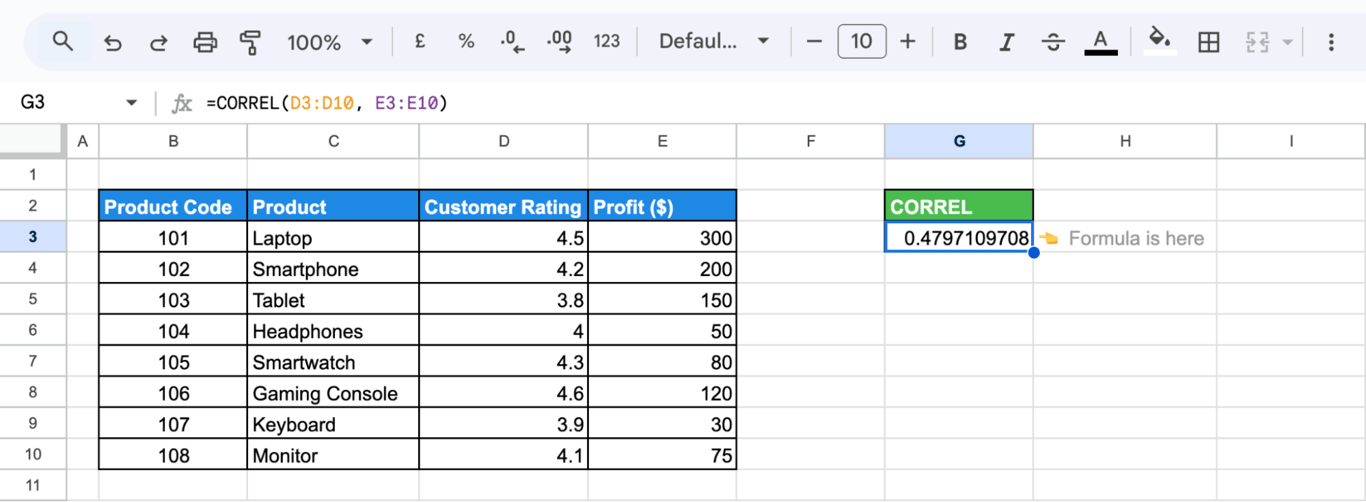Click the search menus magnifier icon
The height and width of the screenshot is (502, 1366).
pyautogui.click(x=63, y=42)
